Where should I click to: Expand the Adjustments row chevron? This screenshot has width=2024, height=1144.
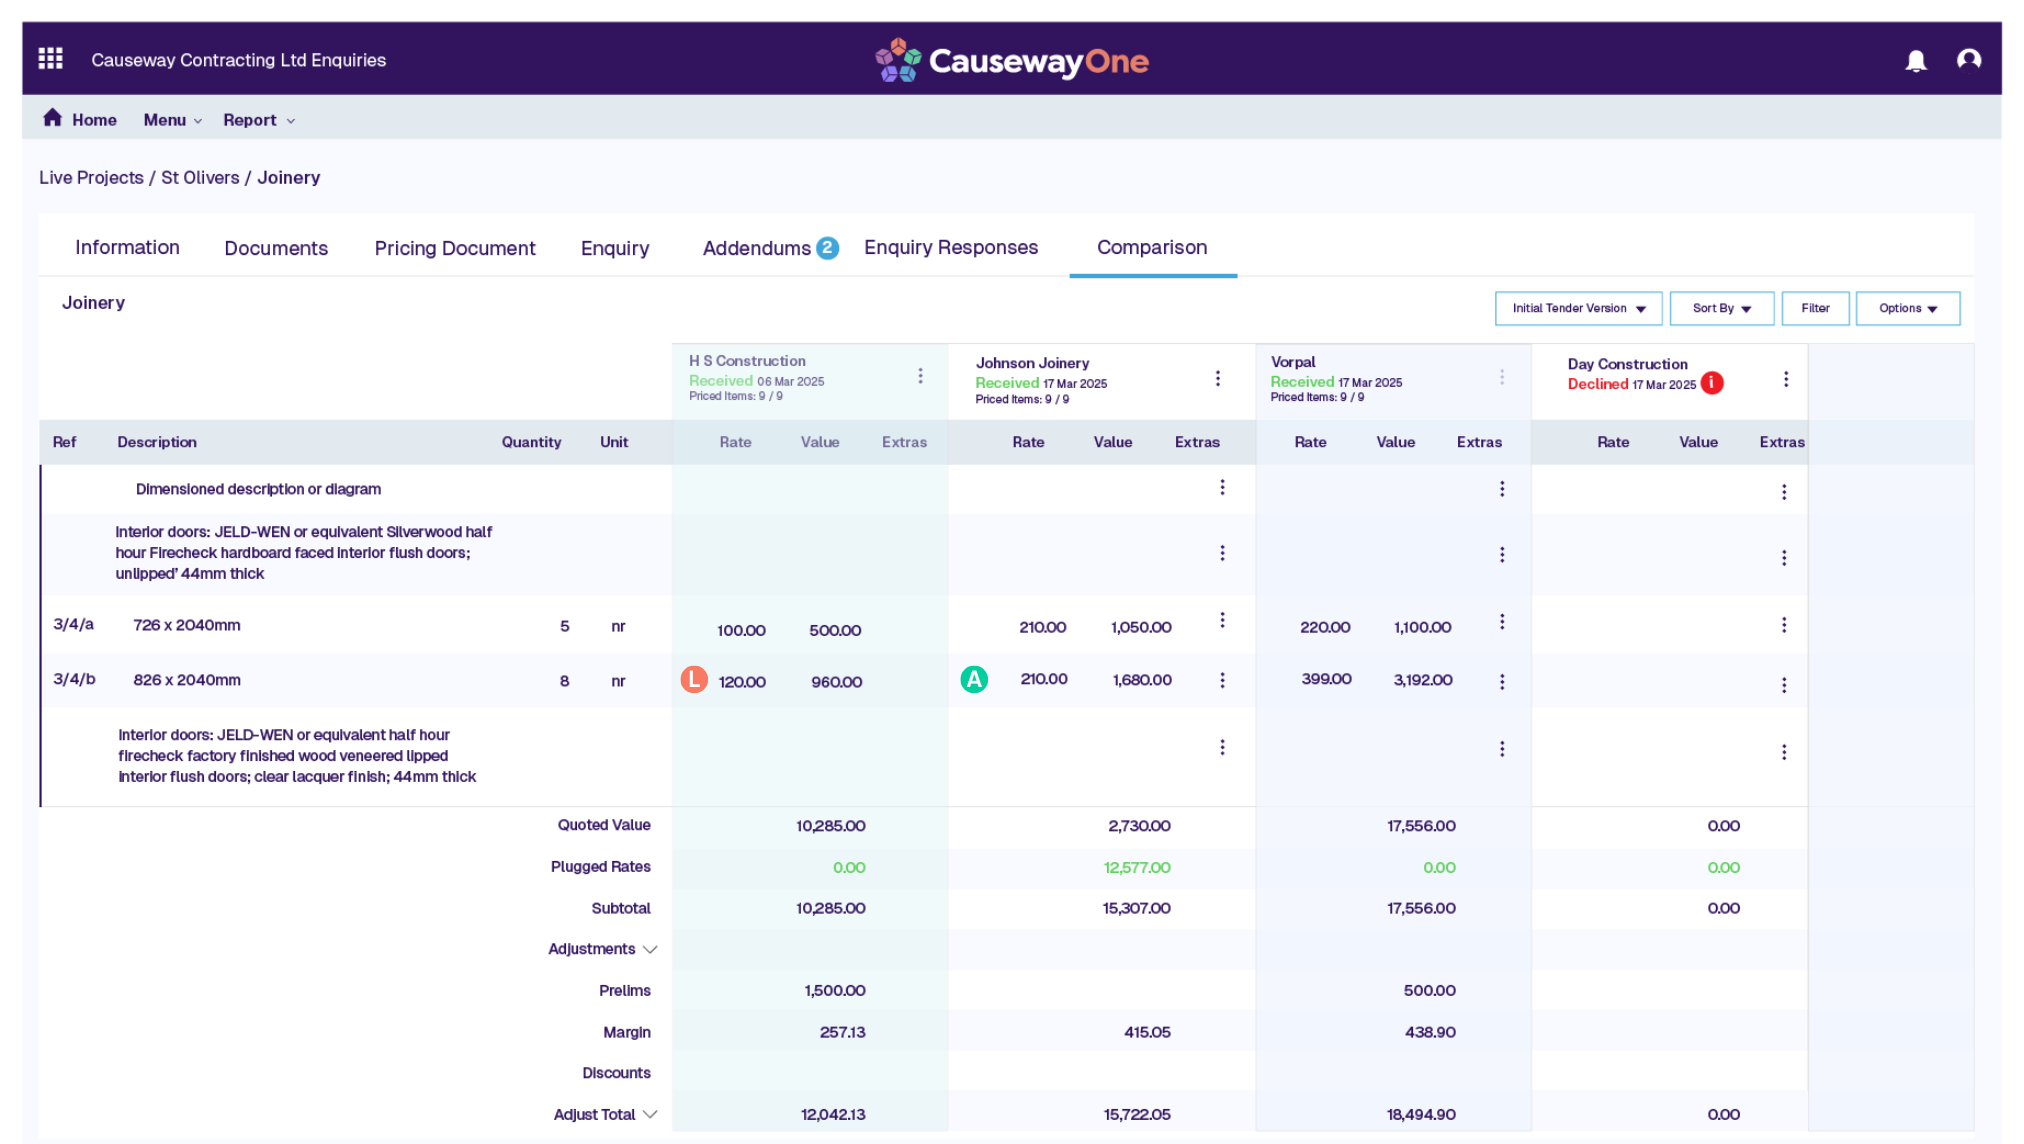[651, 949]
